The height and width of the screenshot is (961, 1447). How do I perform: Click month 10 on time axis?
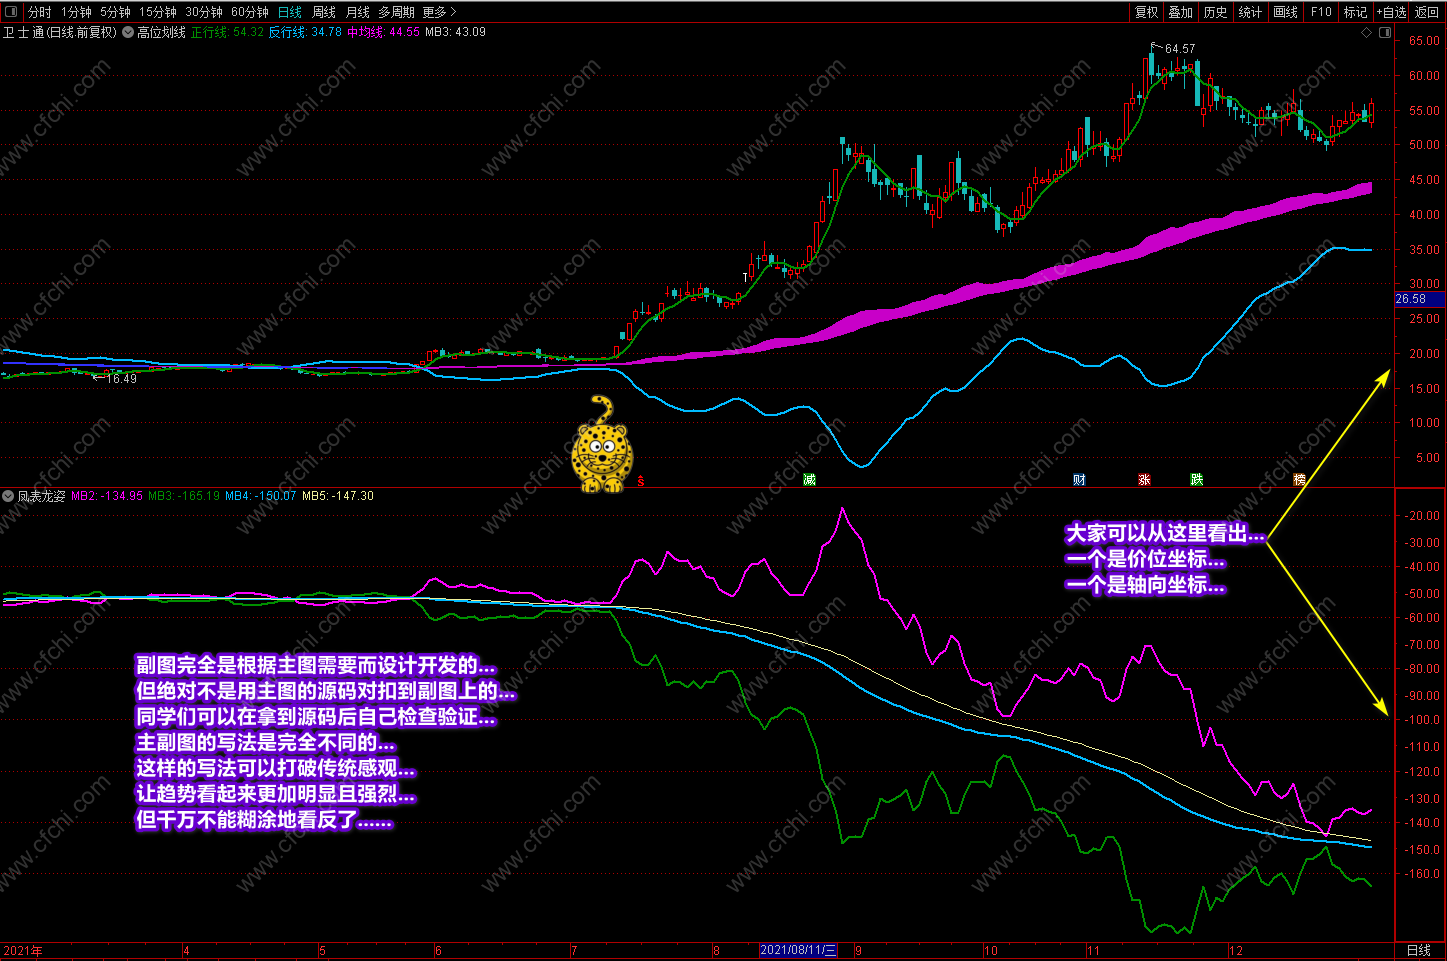(x=991, y=951)
